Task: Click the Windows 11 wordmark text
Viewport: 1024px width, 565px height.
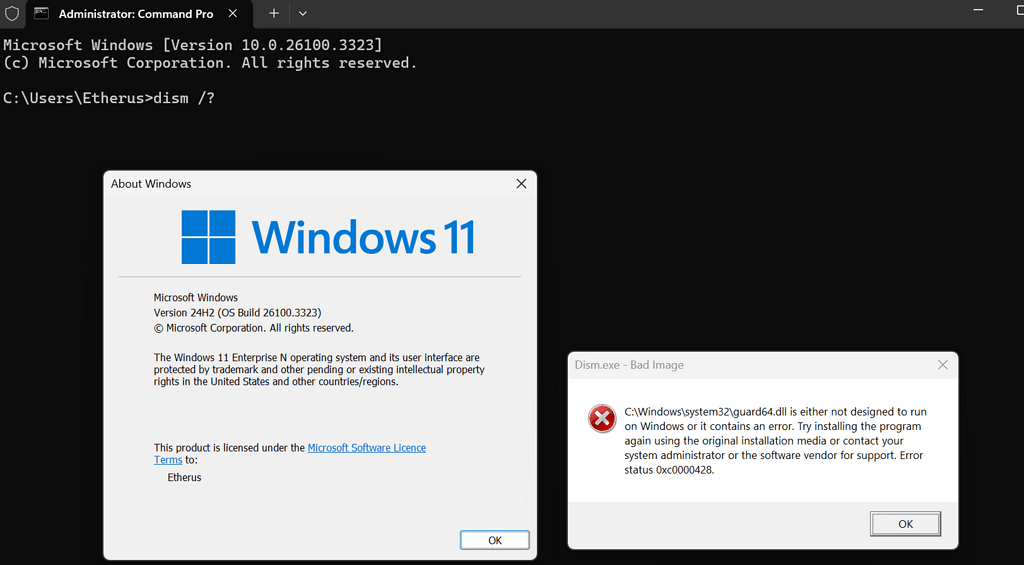Action: tap(363, 238)
